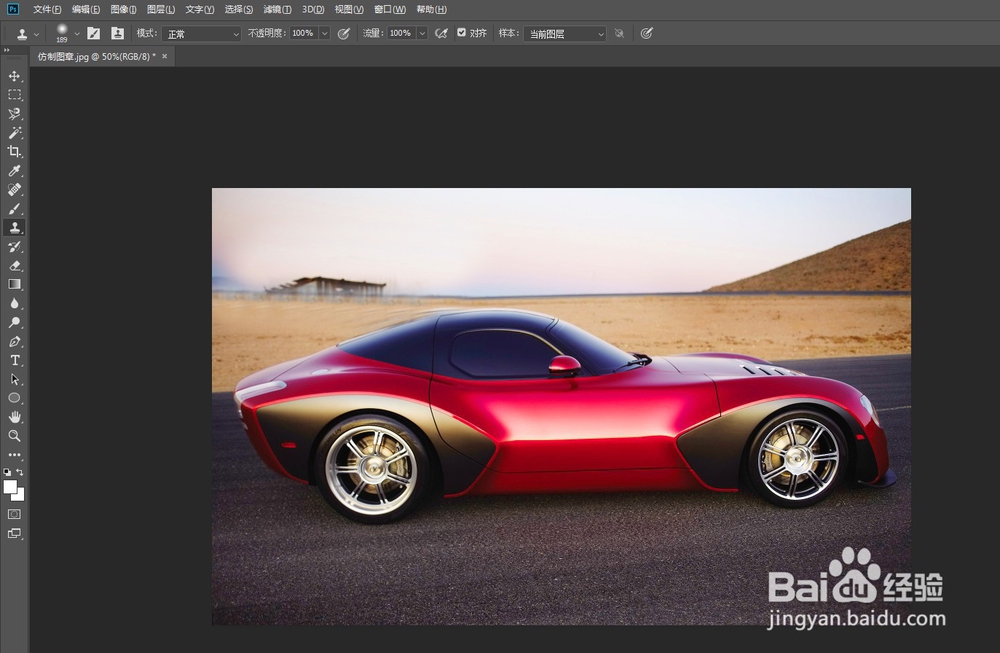Viewport: 1000px width, 653px height.
Task: Open the 样本 sample dropdown
Action: [x=564, y=34]
